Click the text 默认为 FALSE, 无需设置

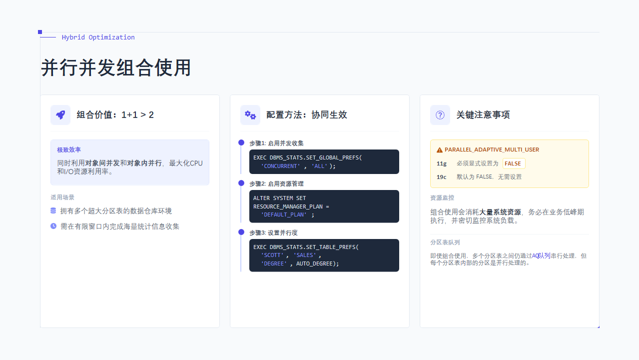pos(489,177)
